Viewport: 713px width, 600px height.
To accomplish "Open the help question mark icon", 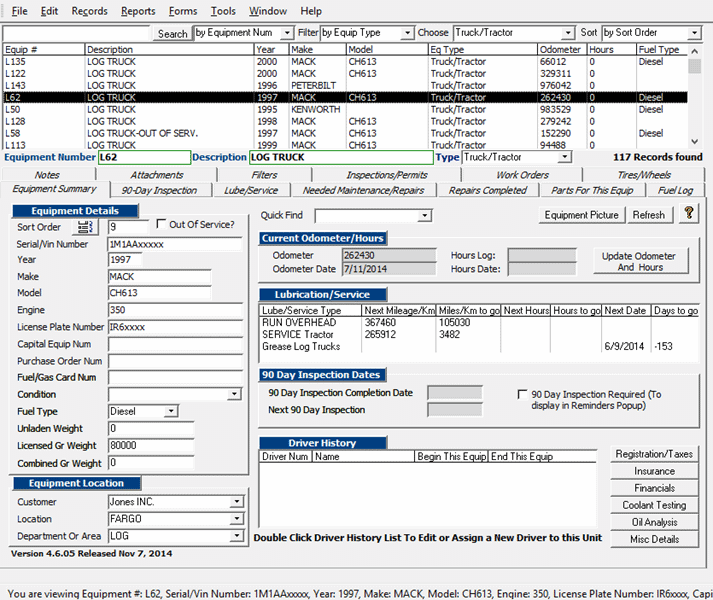I will pos(689,213).
